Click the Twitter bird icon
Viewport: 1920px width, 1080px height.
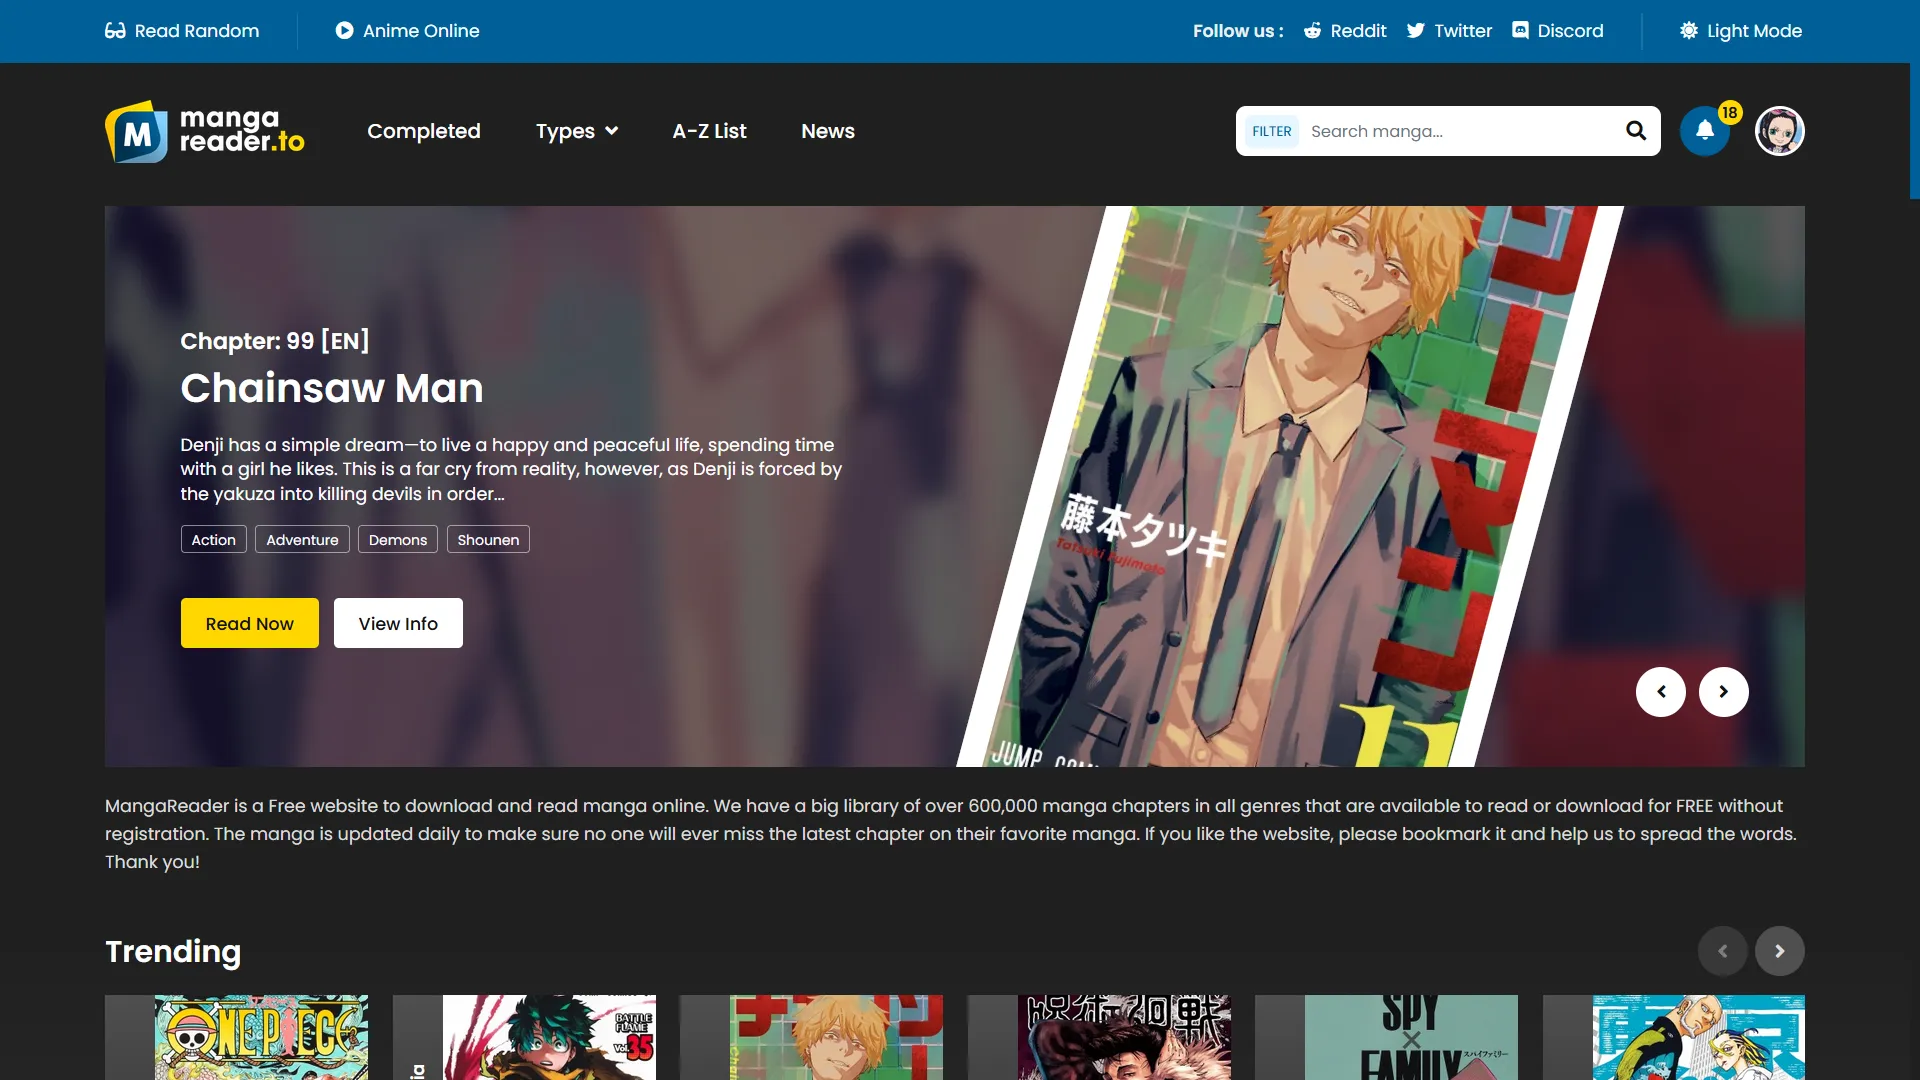[1415, 31]
